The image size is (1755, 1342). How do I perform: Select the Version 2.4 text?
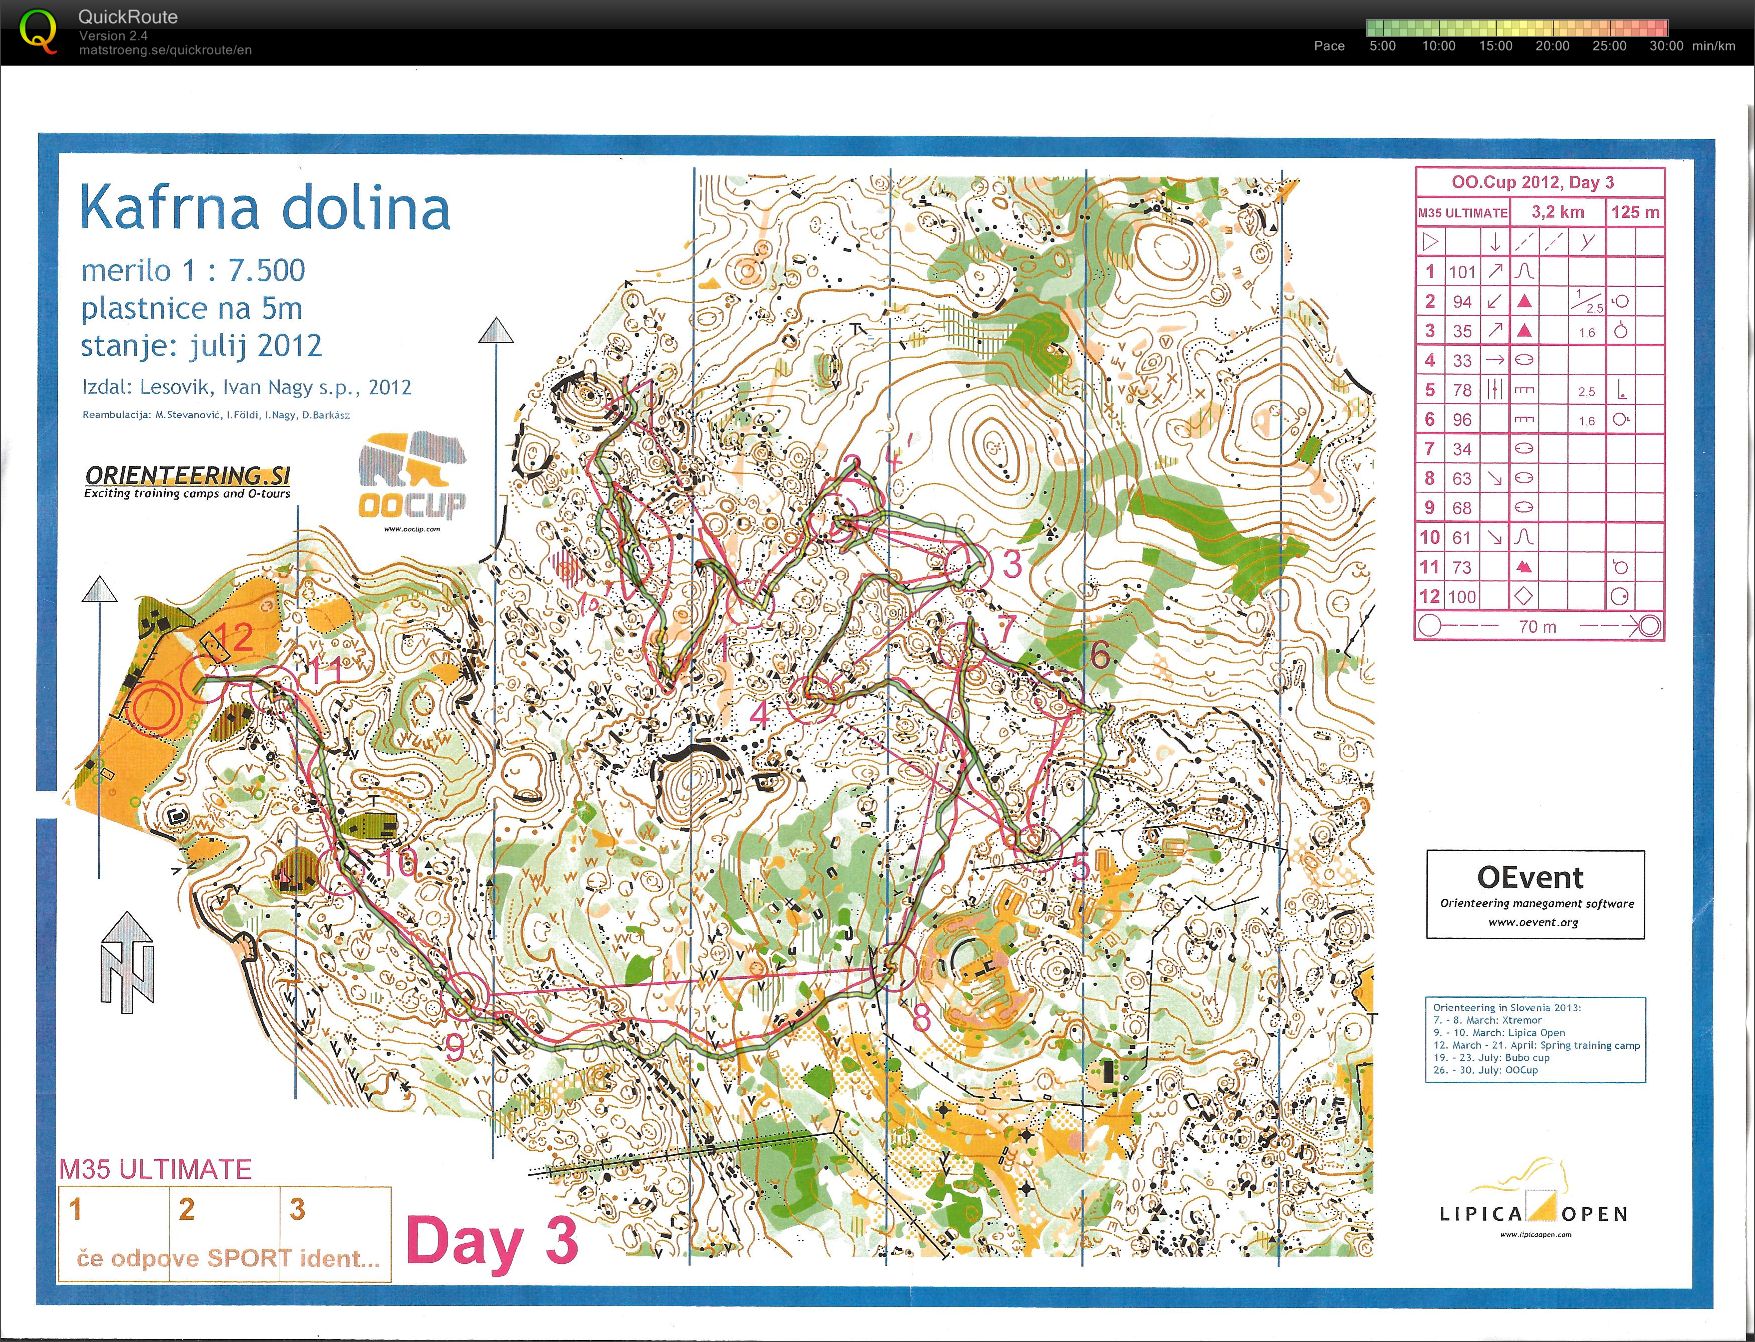113,35
